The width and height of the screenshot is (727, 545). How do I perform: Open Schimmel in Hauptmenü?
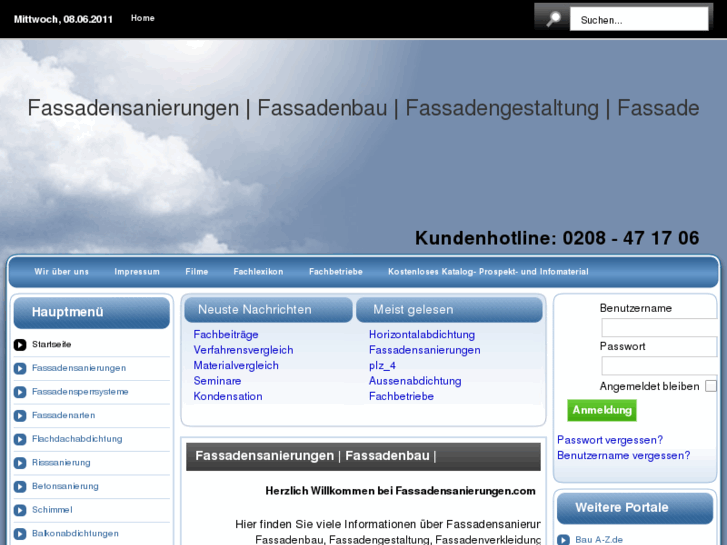tap(52, 510)
